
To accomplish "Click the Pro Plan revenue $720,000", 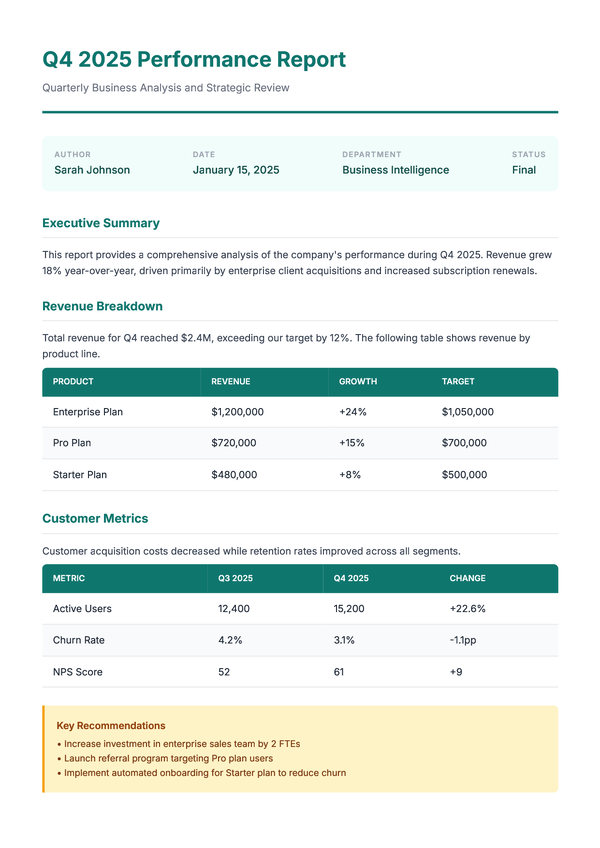I will click(234, 443).
